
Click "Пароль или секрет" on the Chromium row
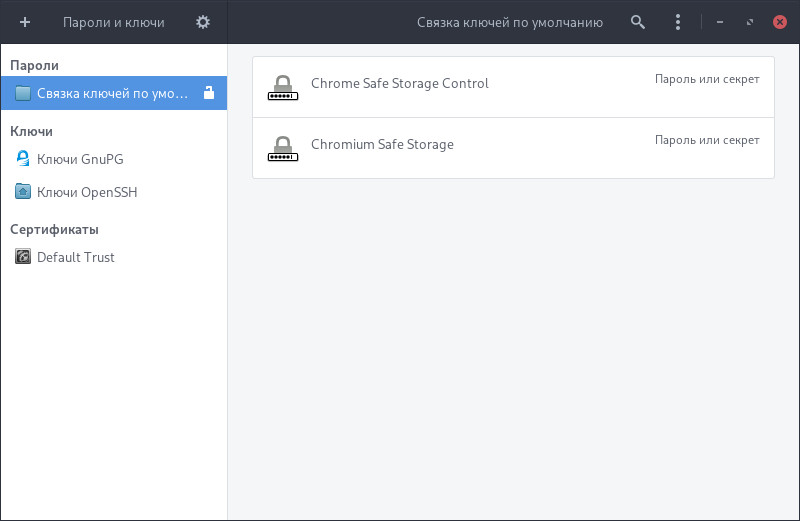click(707, 140)
